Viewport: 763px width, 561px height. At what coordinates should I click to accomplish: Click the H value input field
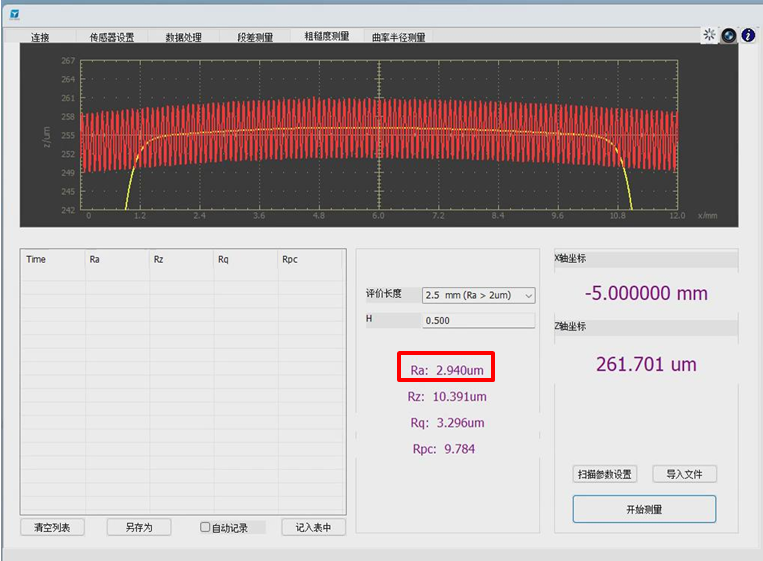click(478, 321)
